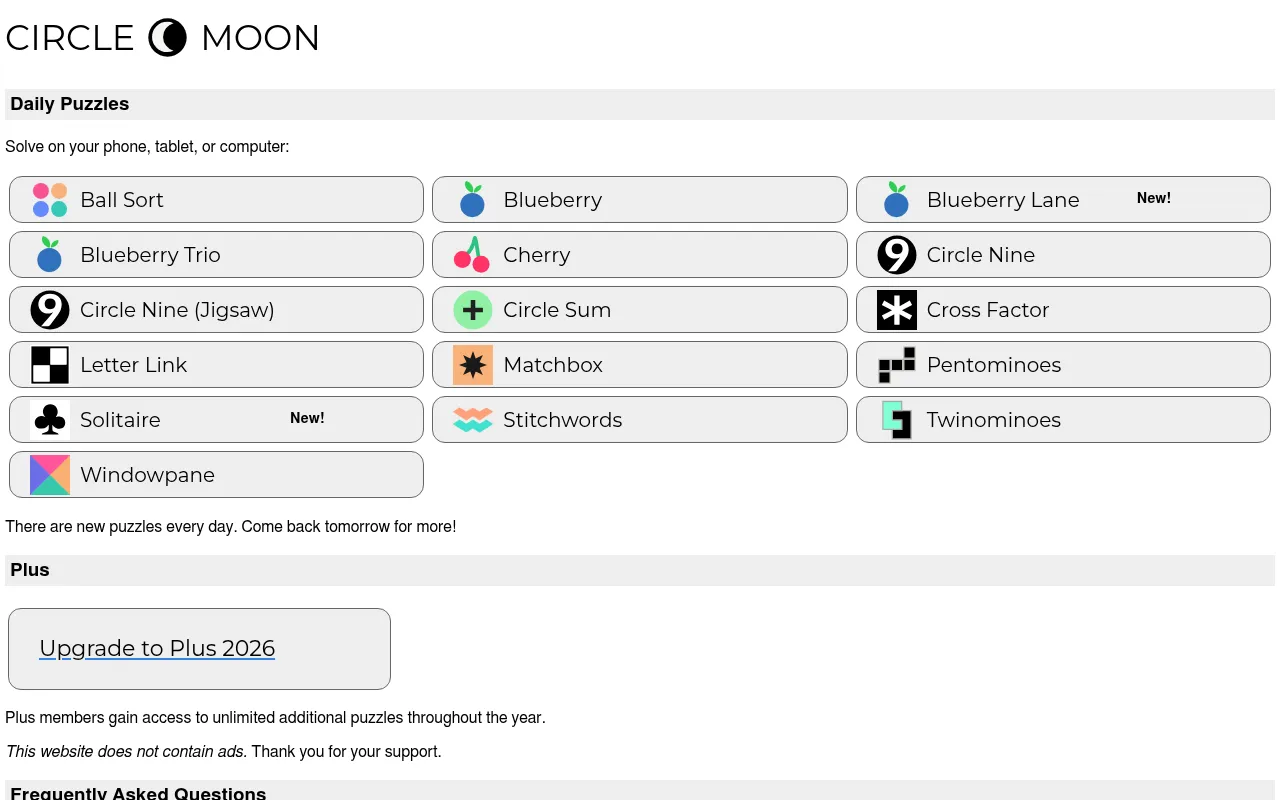Click the "Plus members gain access" sentence

tap(275, 717)
